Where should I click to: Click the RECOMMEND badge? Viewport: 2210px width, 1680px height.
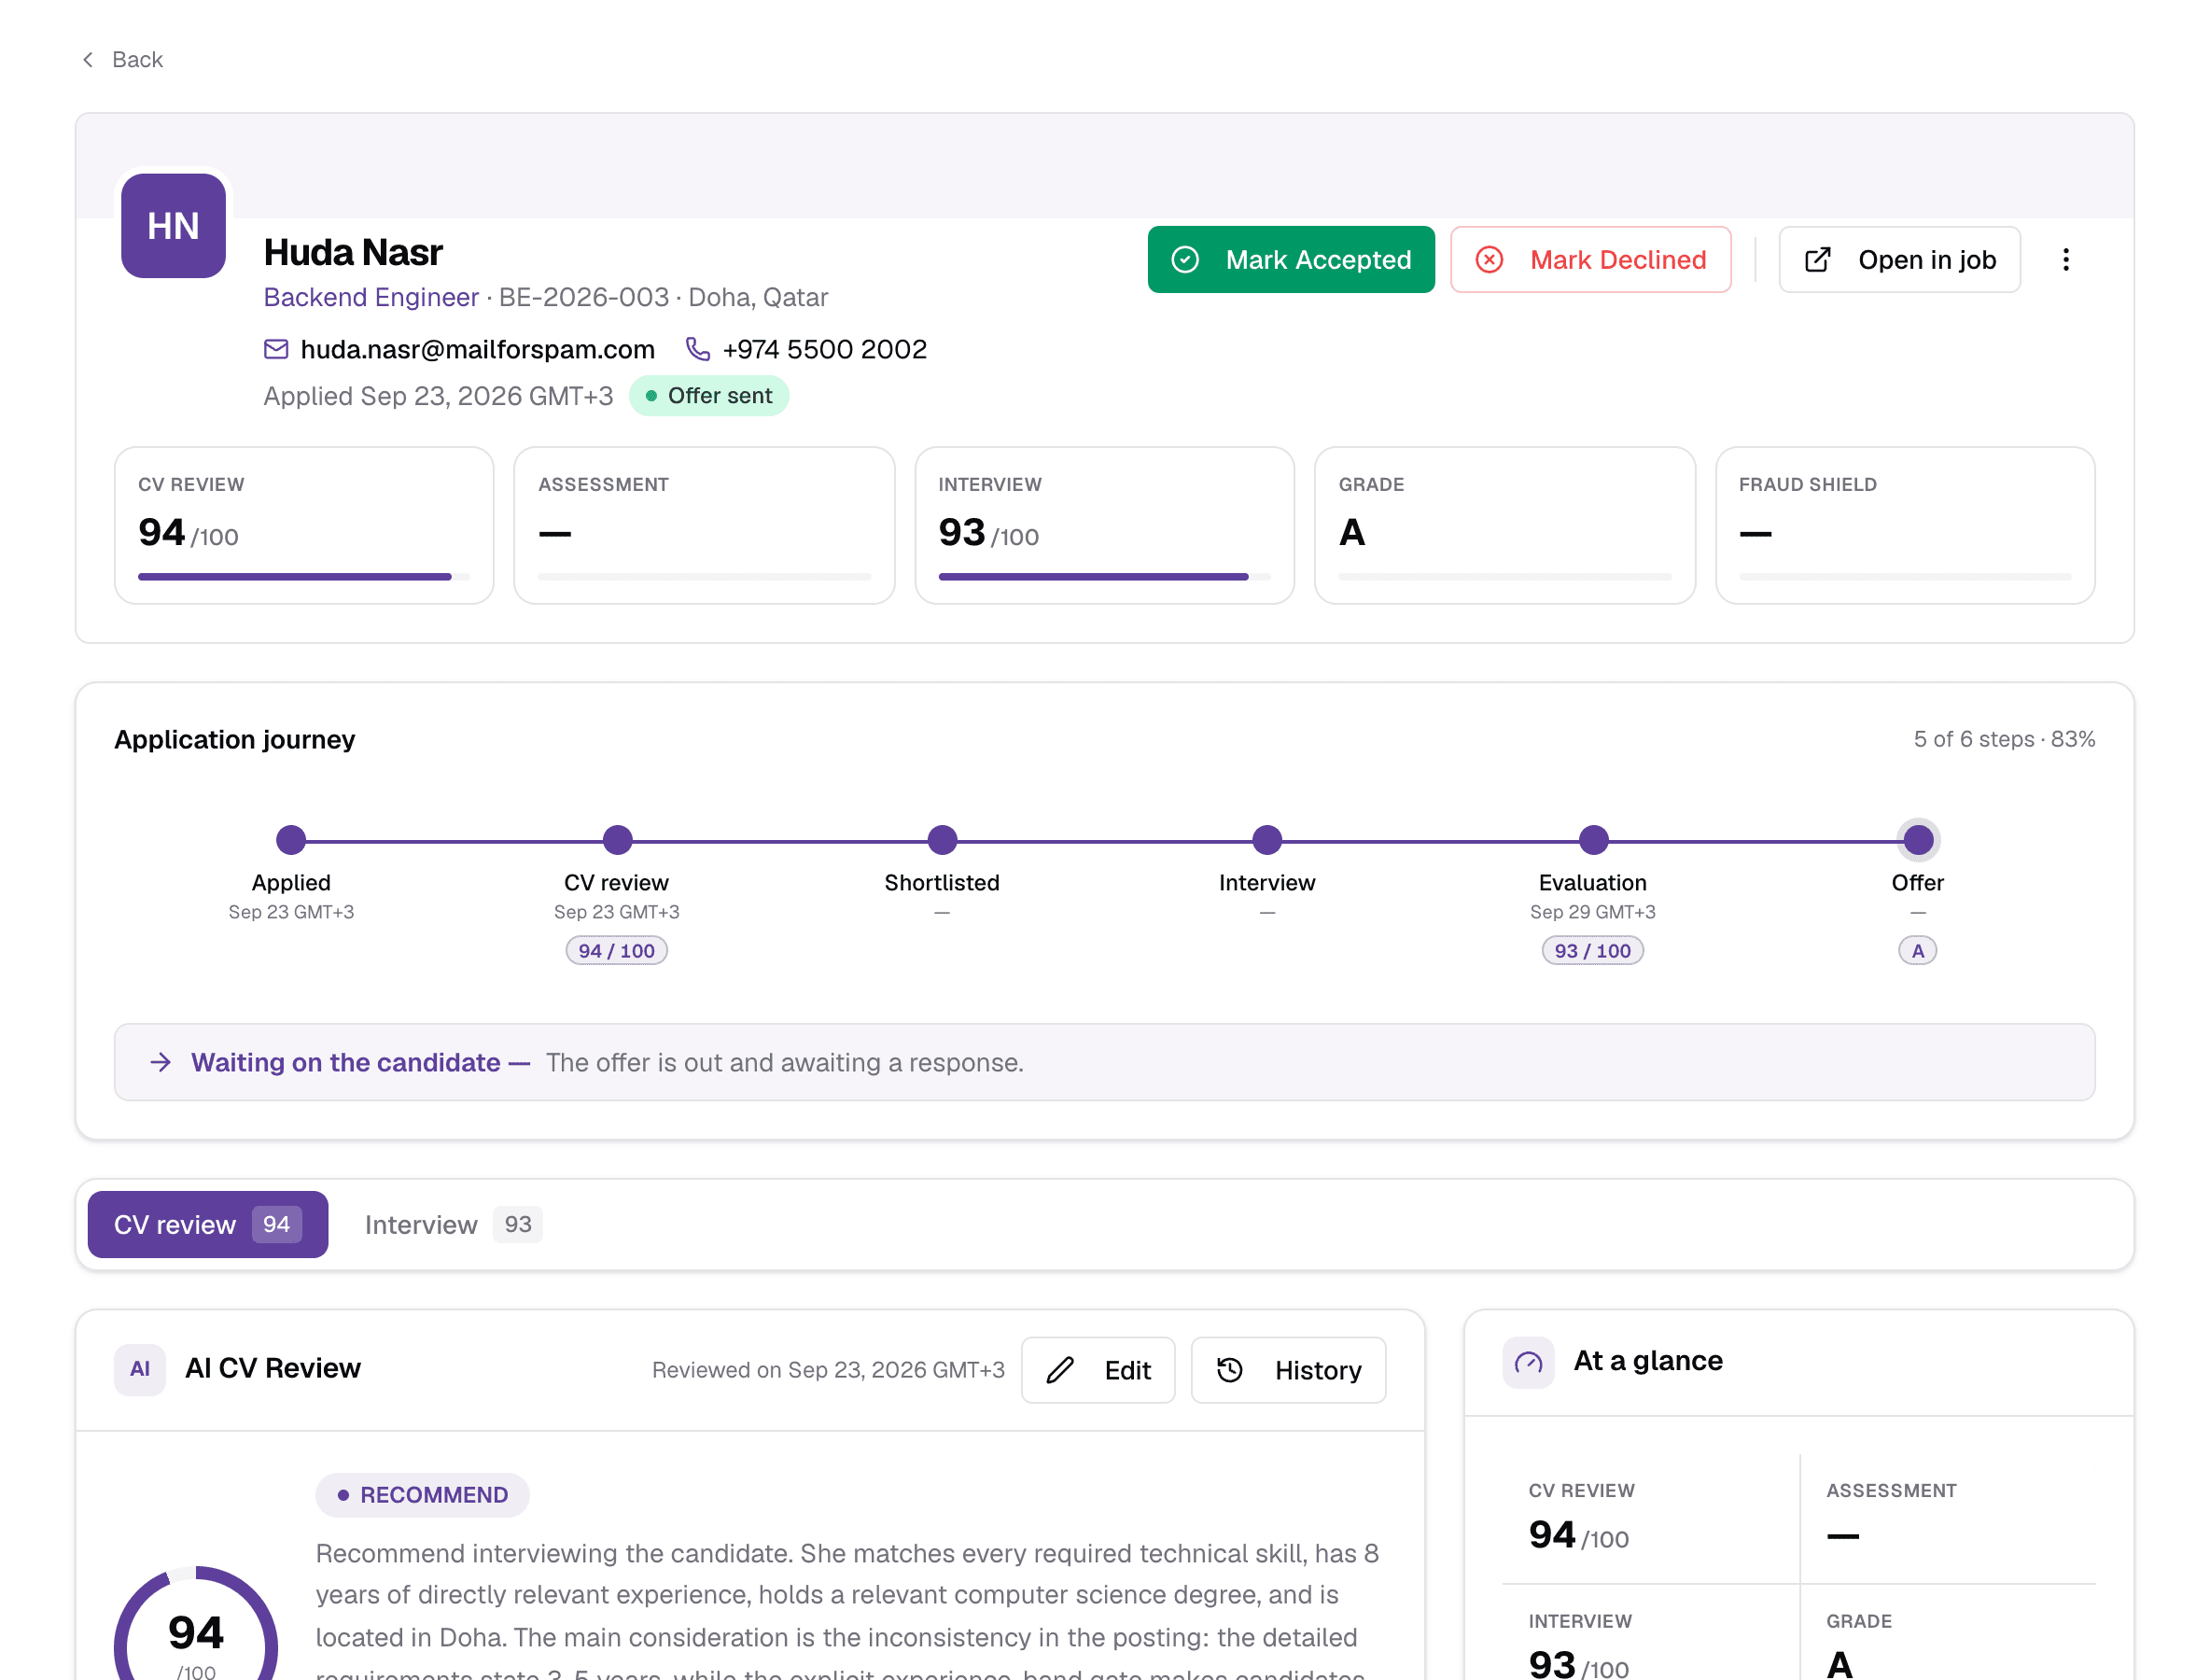[x=422, y=1495]
